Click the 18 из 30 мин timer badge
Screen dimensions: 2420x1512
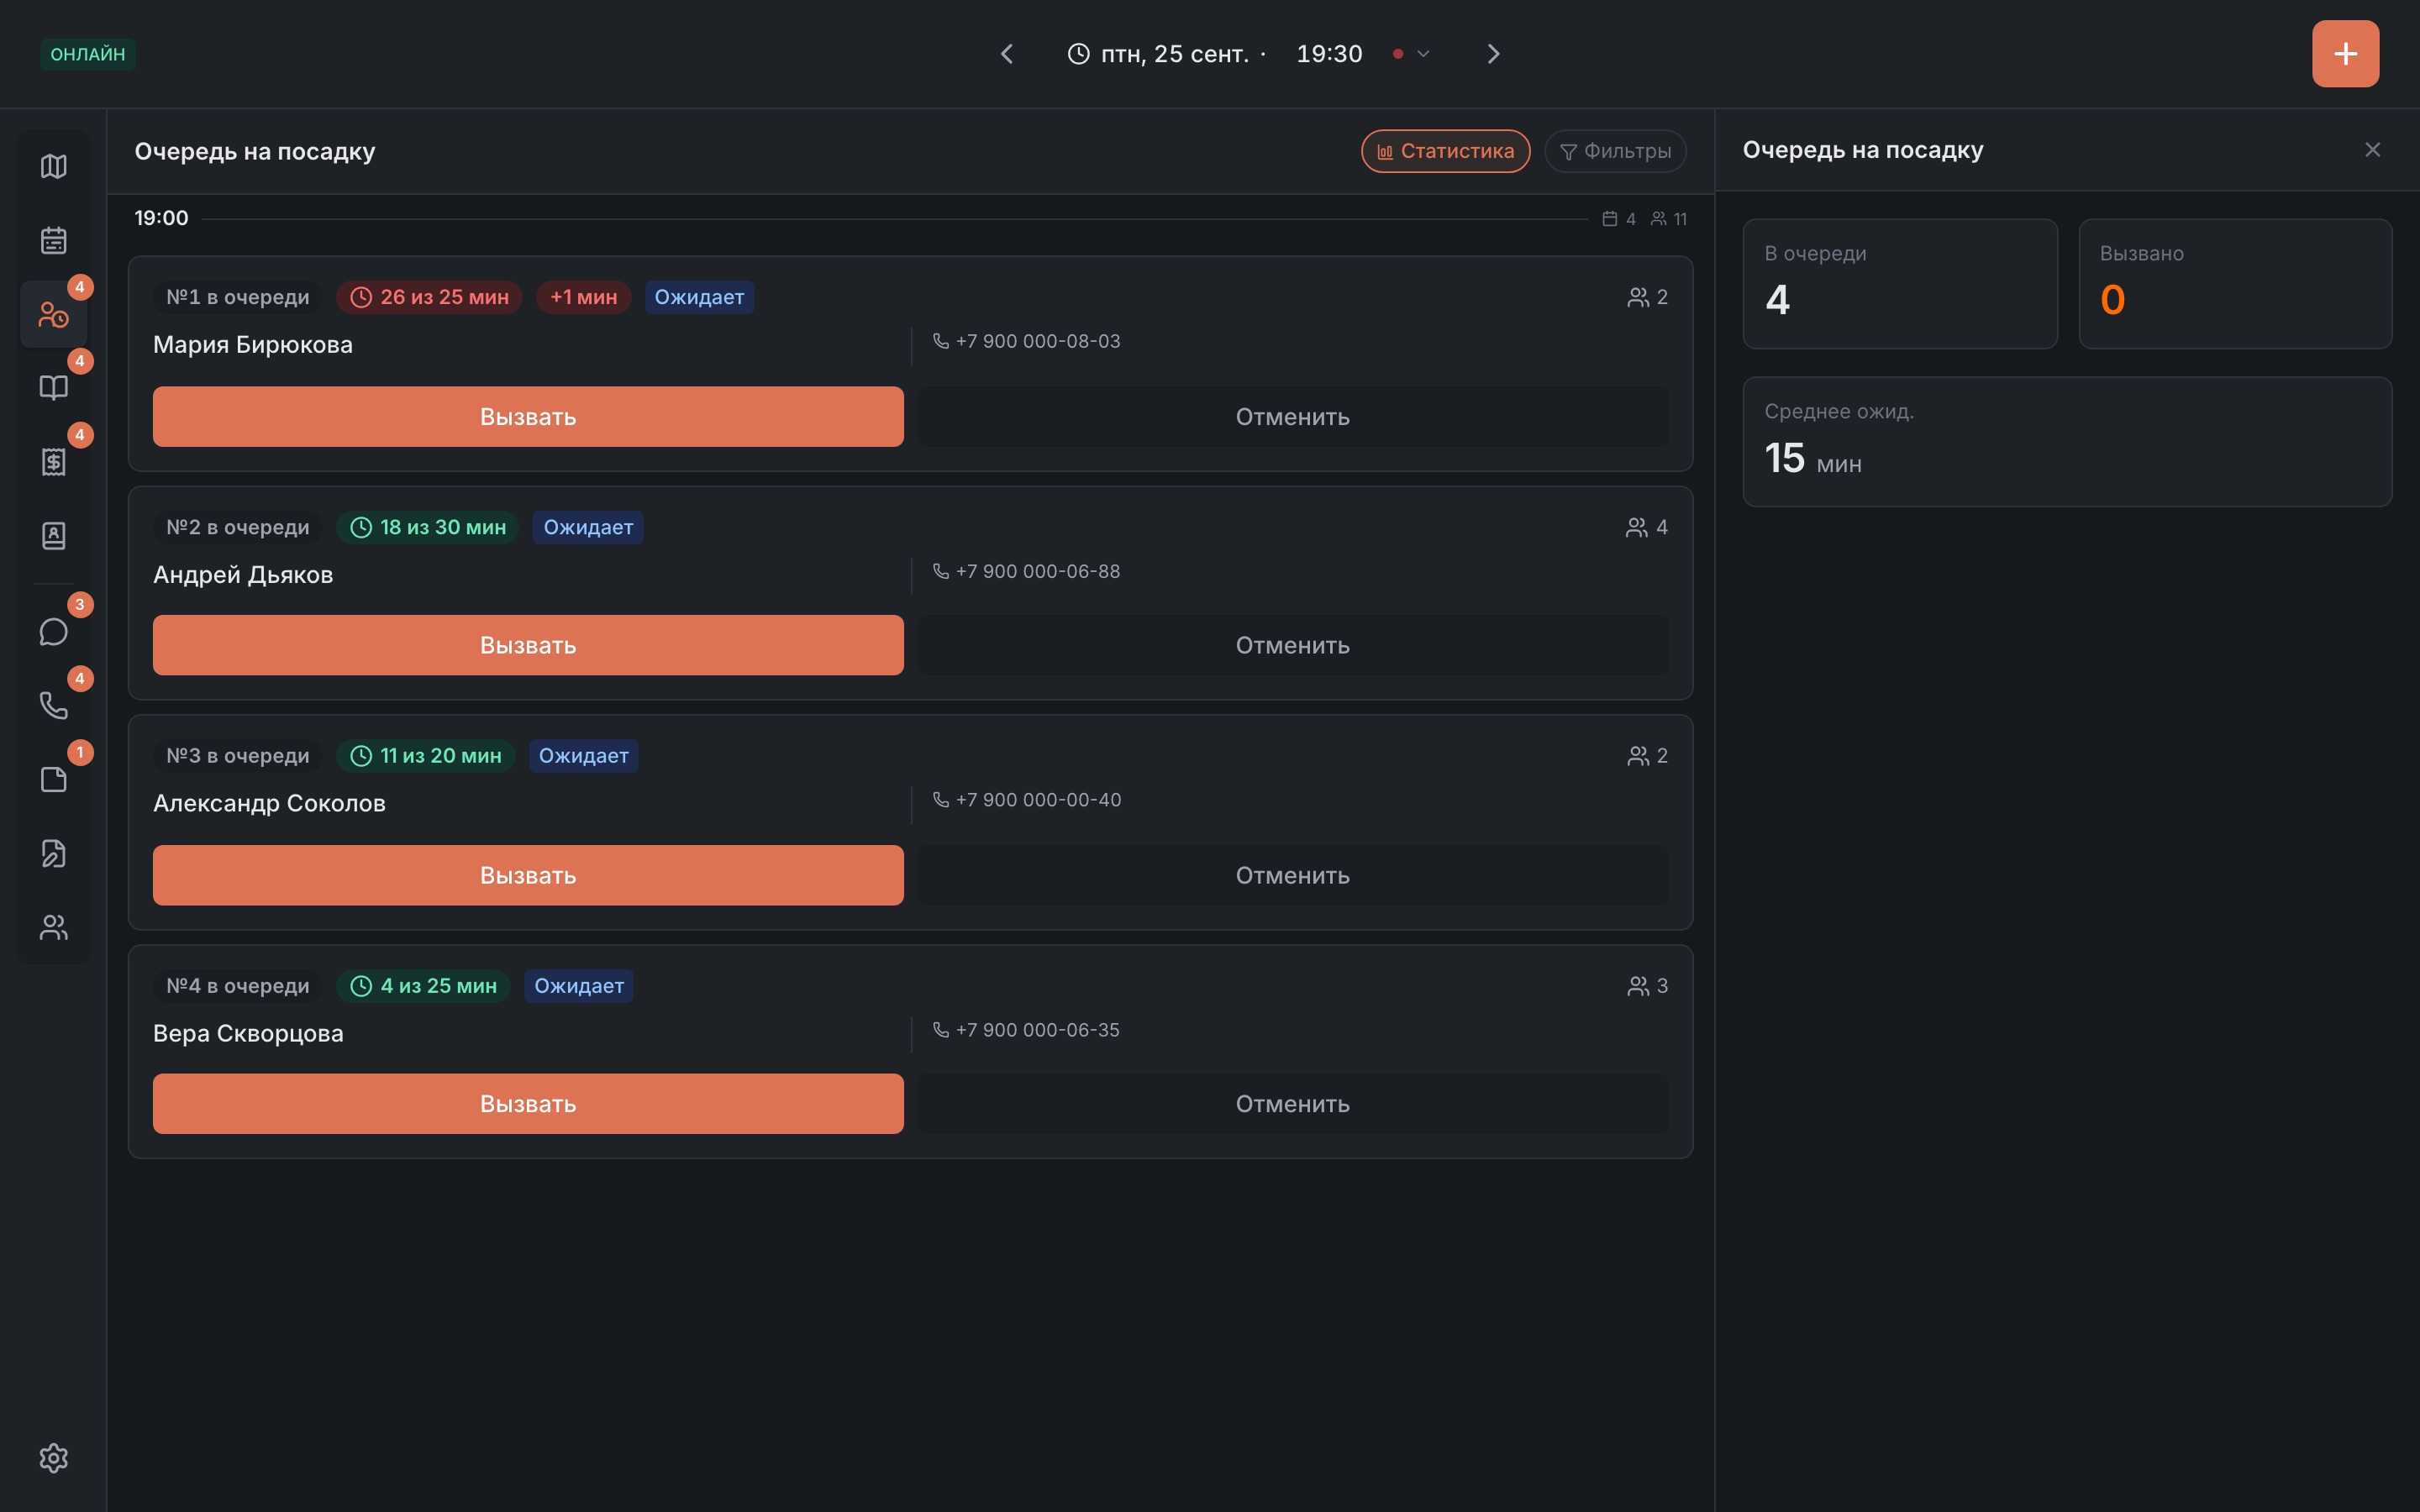tap(427, 527)
